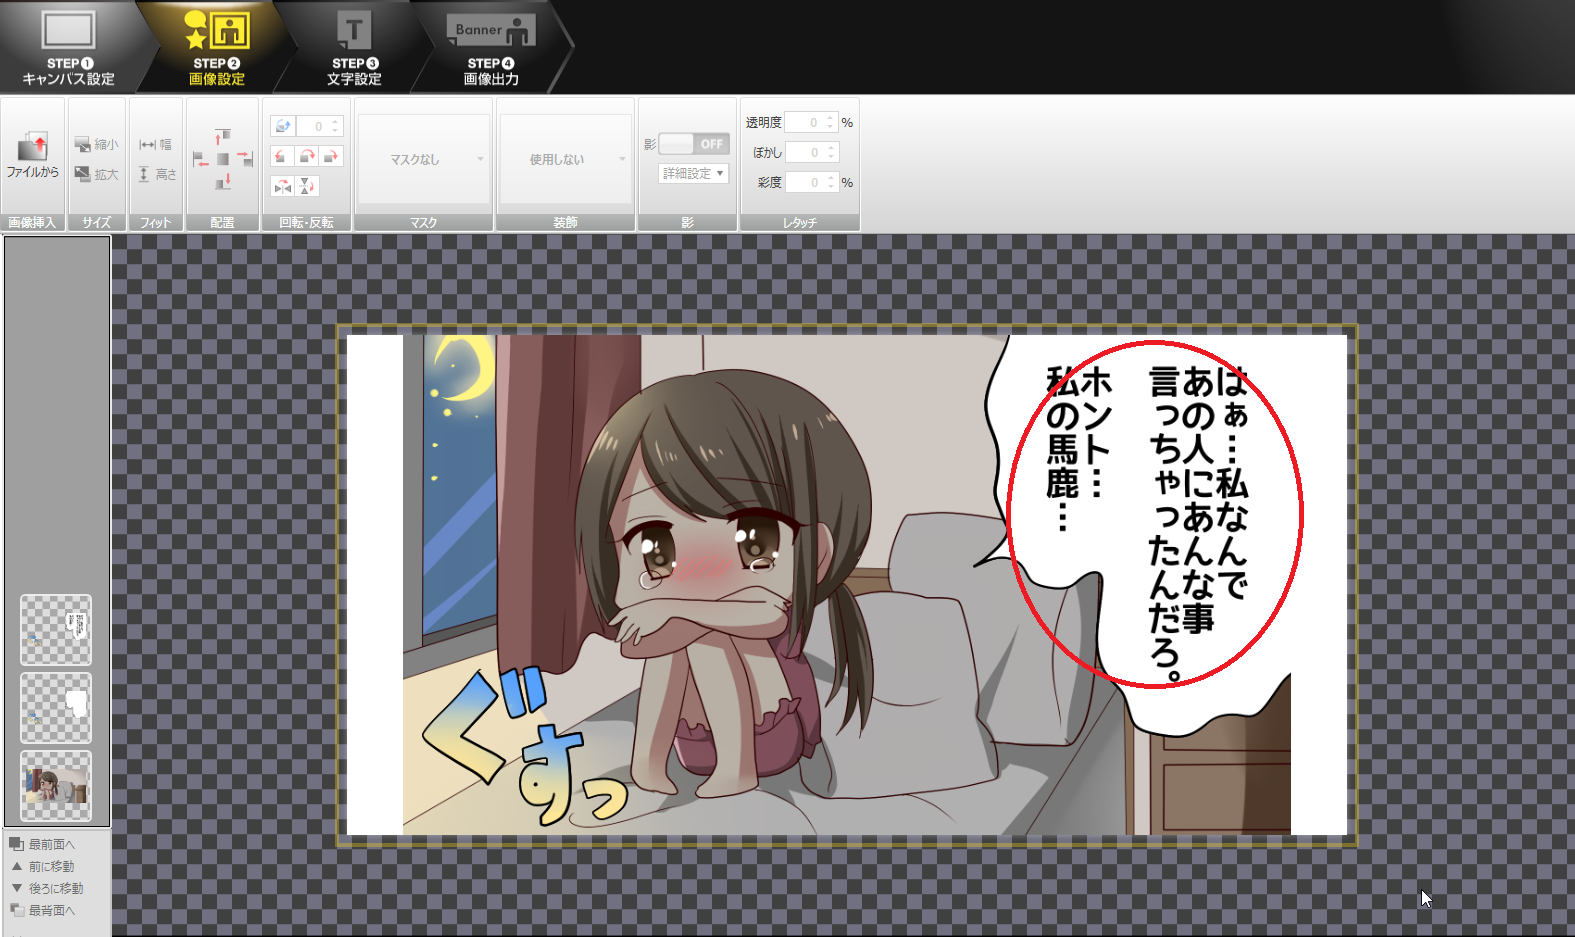Screen dimensions: 1575x937
Task: Expand the 詳細設定 shadow settings dropdown
Action: 693,173
